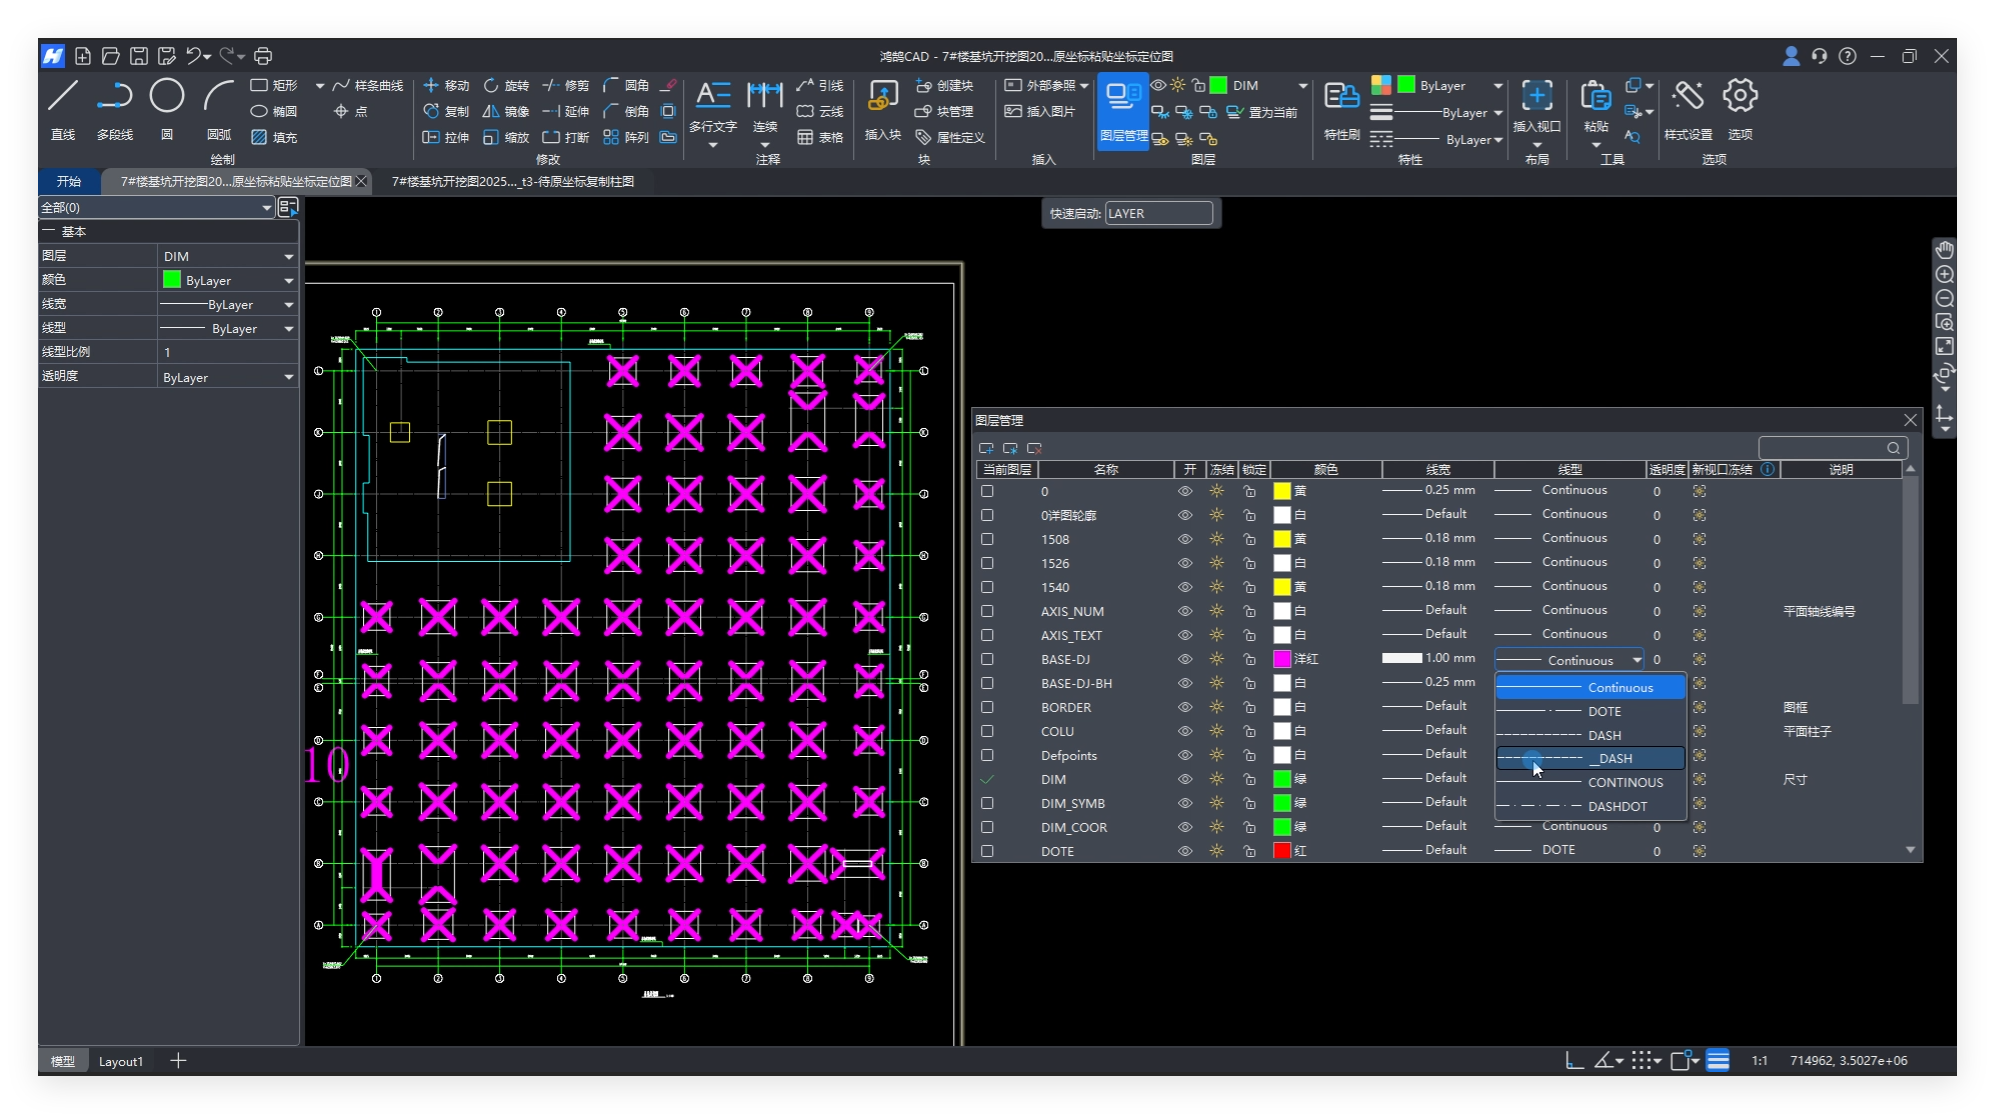Toggle visibility eye of BASE-DJ layer
Viewport: 1995px width, 1114px height.
1185,659
